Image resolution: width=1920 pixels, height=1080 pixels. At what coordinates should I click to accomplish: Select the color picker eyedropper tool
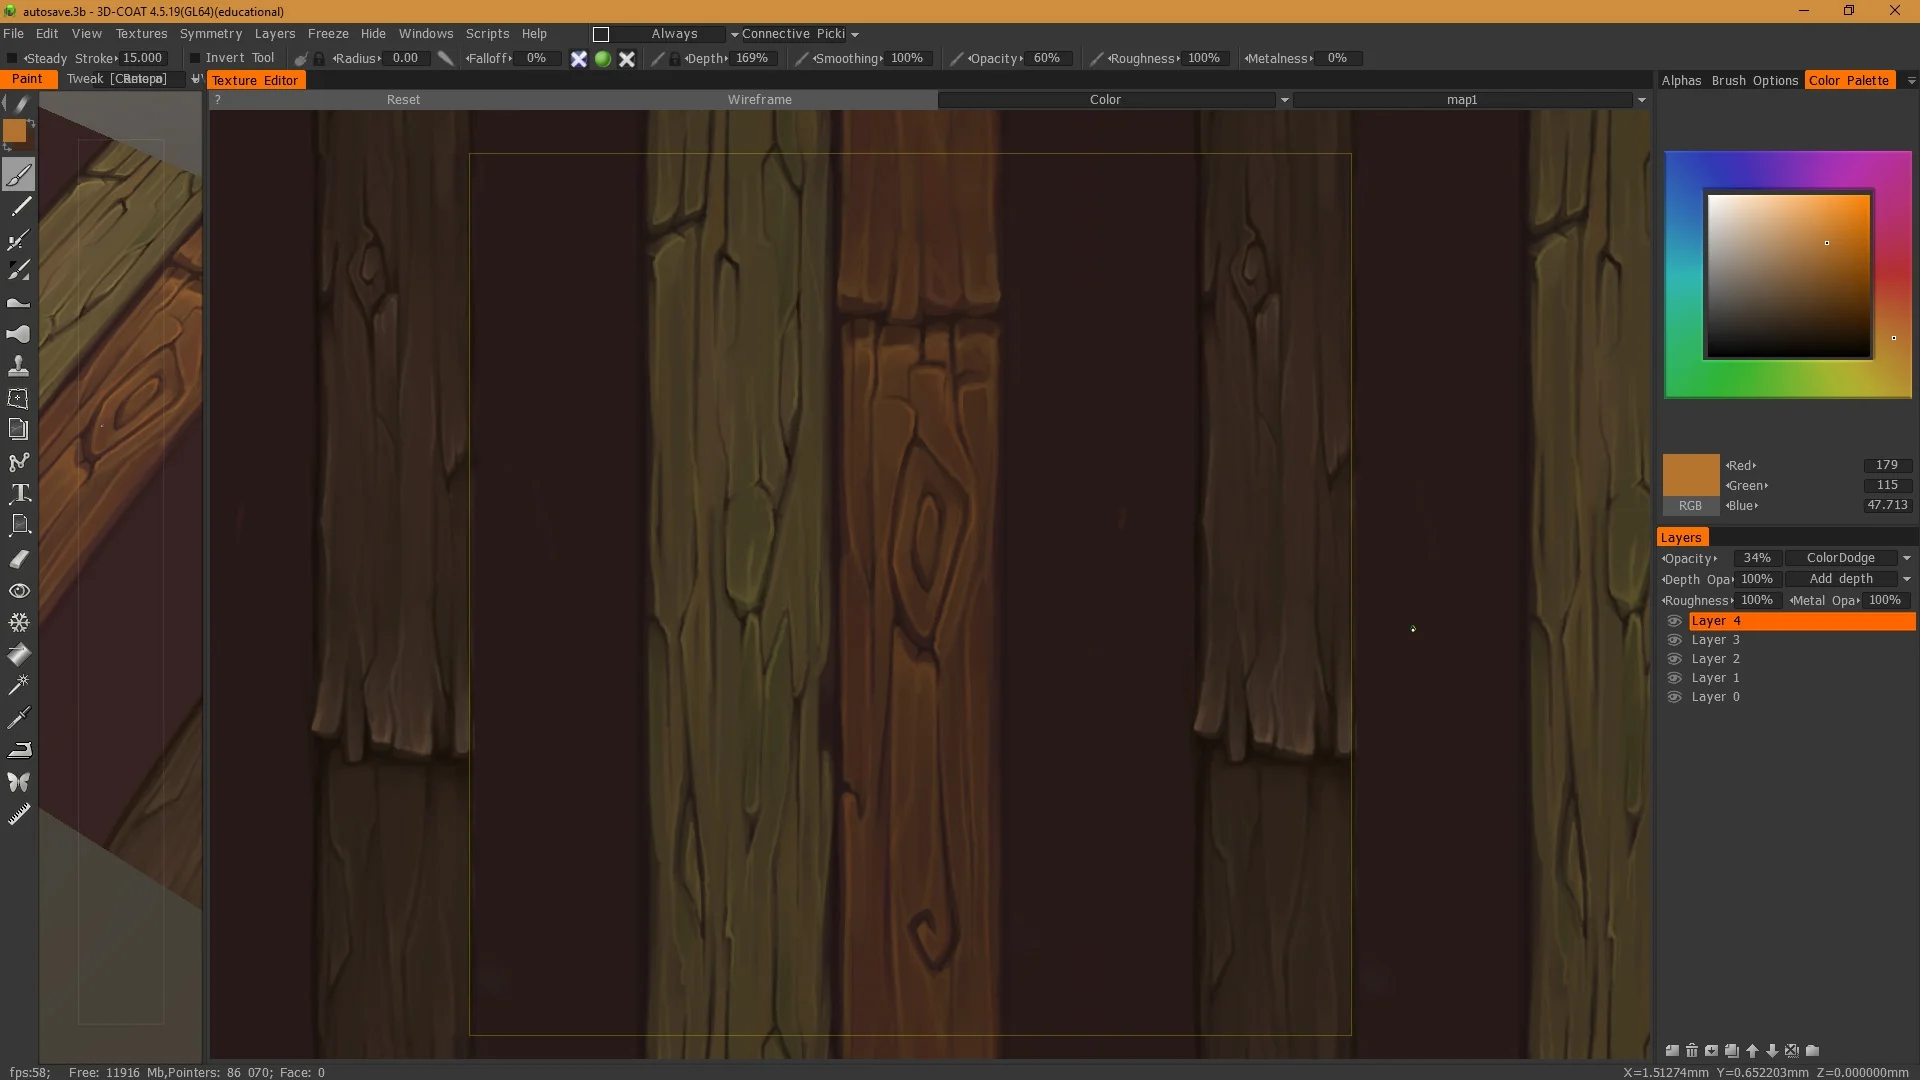click(x=19, y=718)
